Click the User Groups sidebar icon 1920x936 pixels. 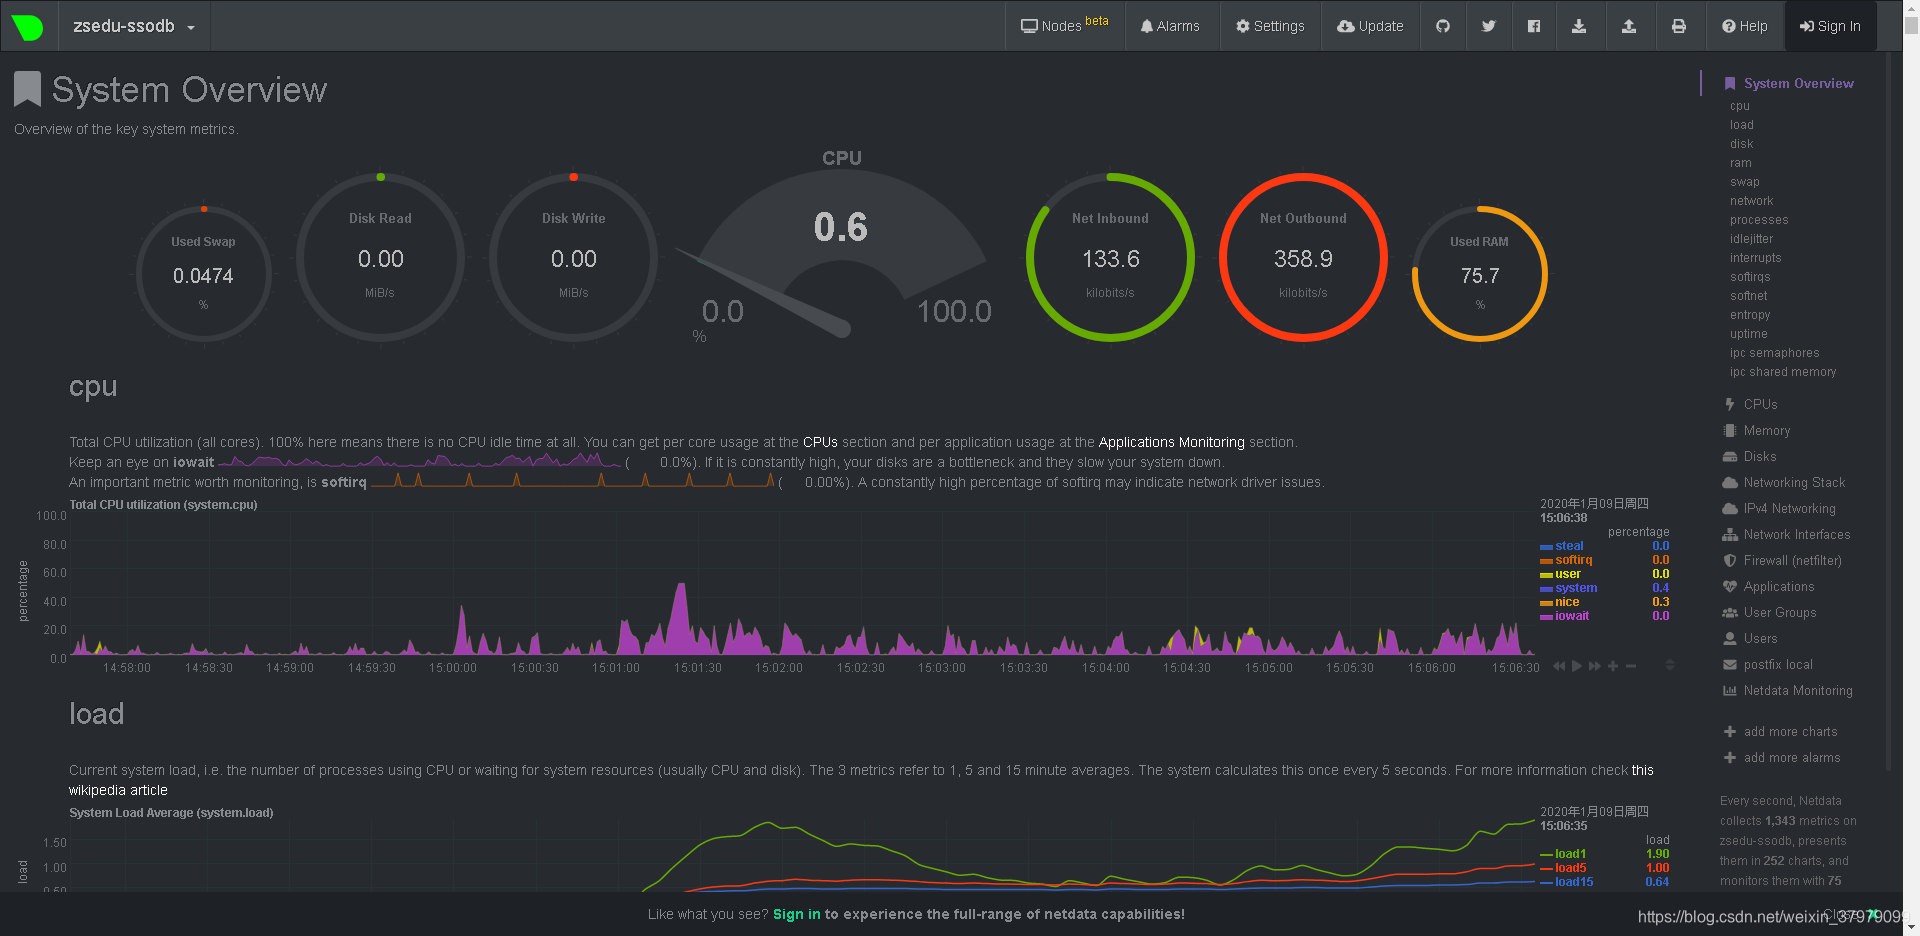1730,613
